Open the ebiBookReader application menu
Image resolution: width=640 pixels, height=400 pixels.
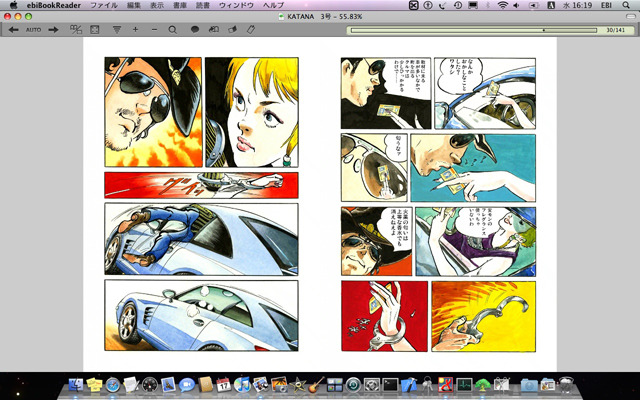[x=53, y=5]
